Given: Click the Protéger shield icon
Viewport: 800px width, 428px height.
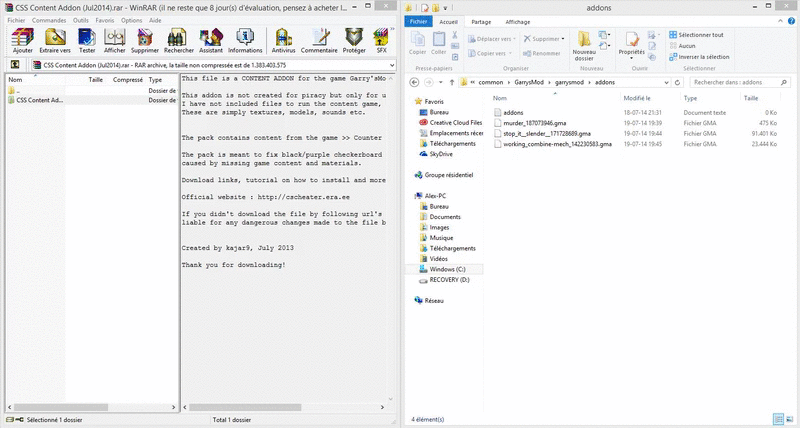Looking at the screenshot, I should pos(354,41).
